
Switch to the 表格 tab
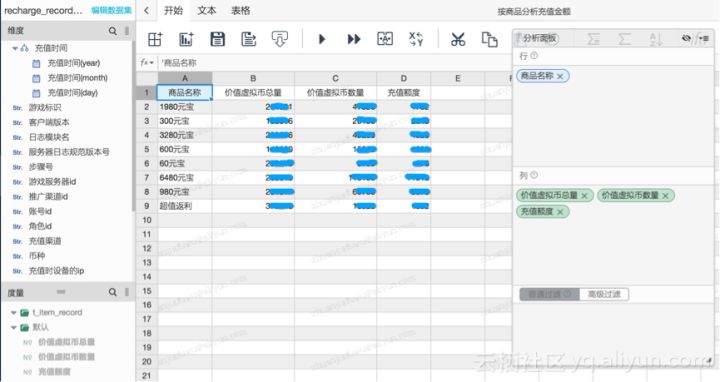241,11
